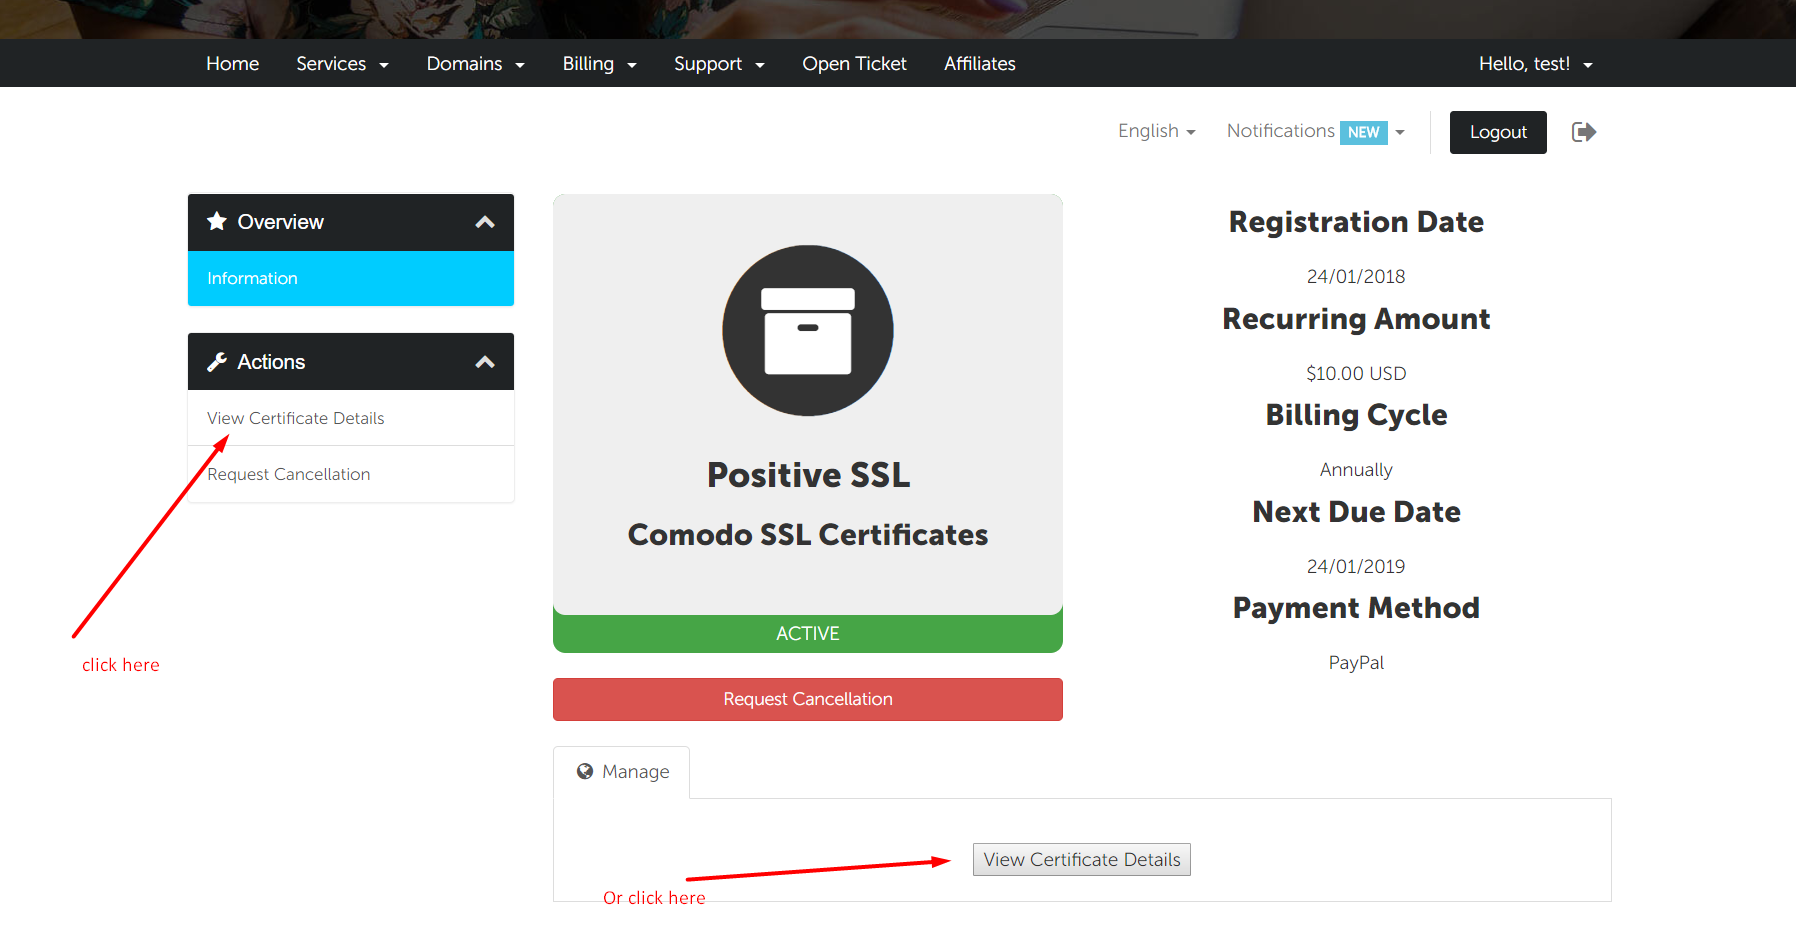The image size is (1796, 928).
Task: Click View Certificate Details in Actions sidebar
Action: (351, 418)
